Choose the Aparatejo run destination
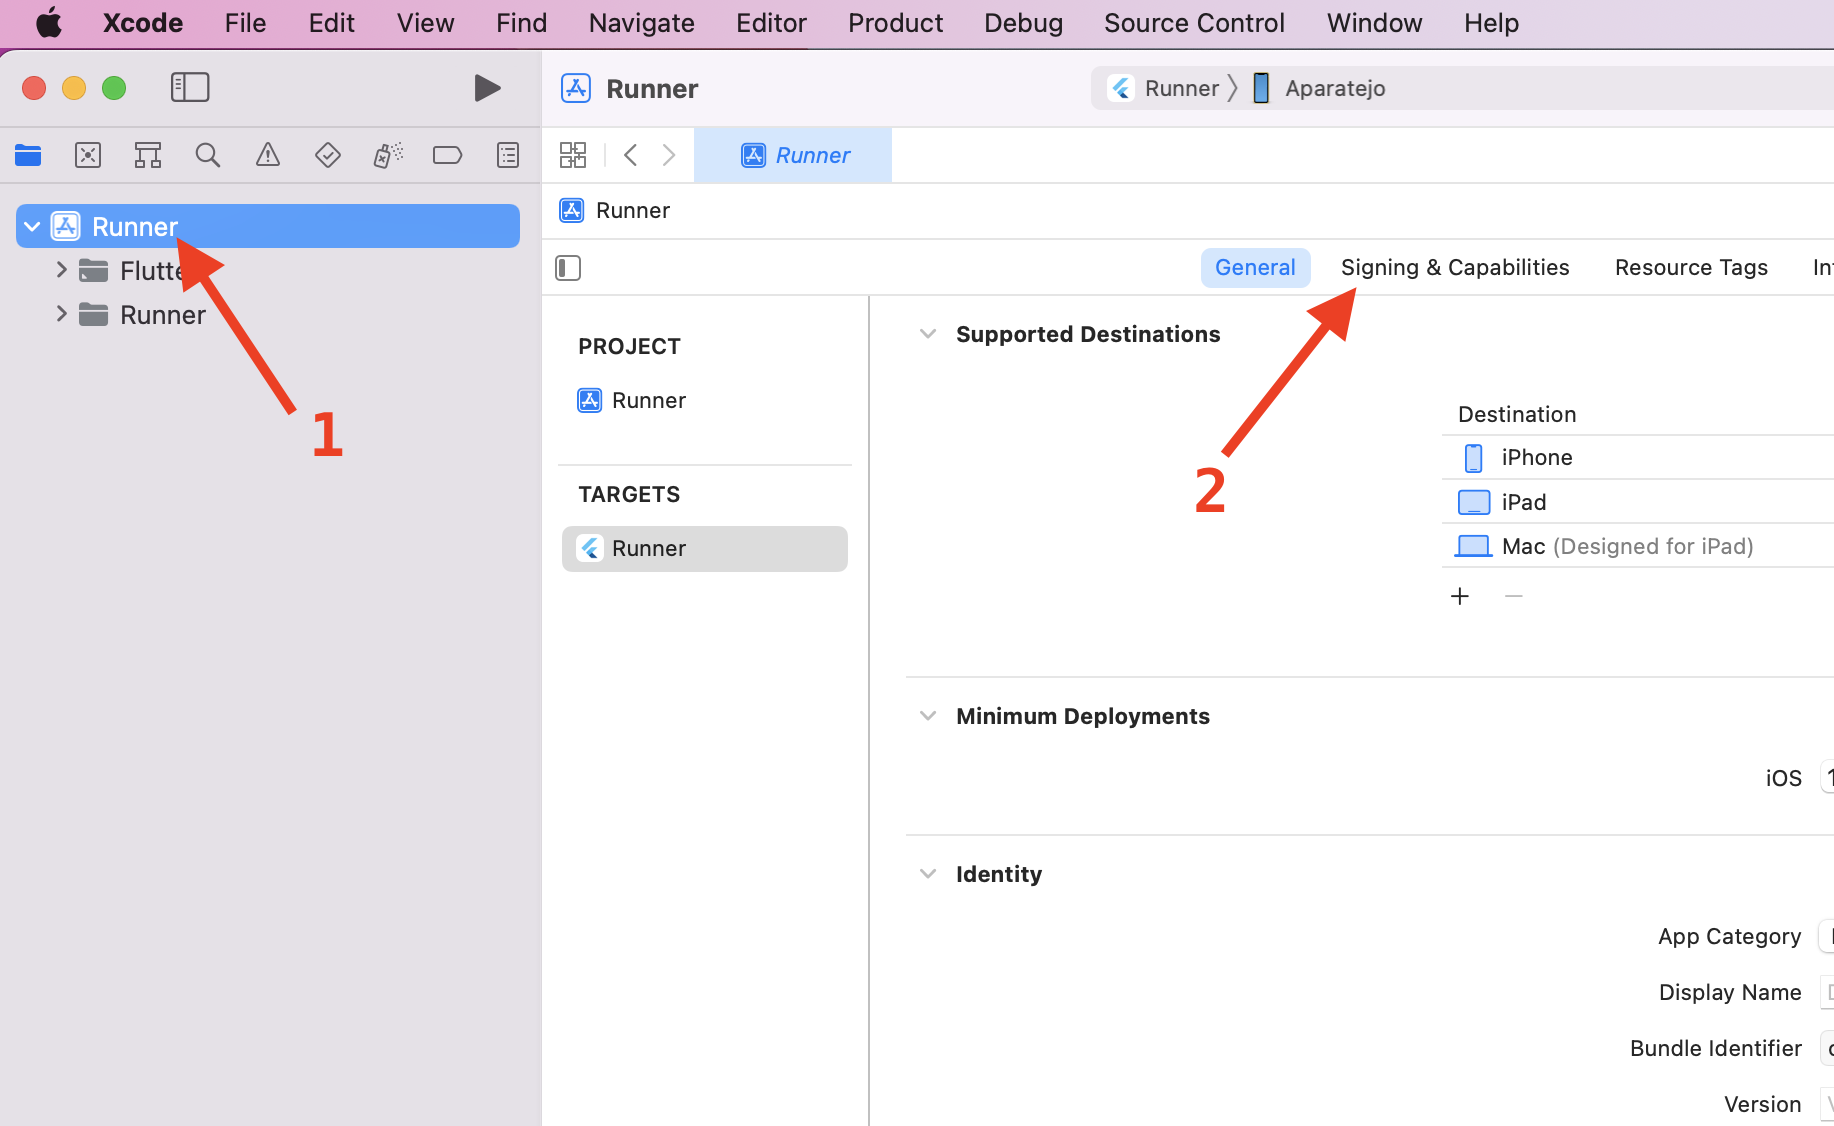The height and width of the screenshot is (1126, 1834). tap(1320, 88)
